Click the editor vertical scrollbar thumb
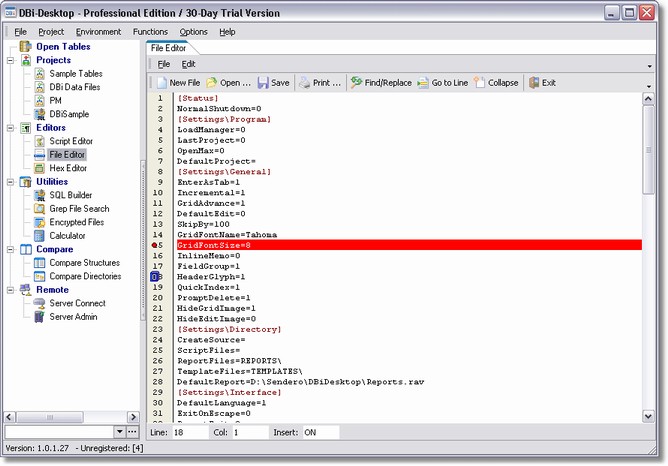The width and height of the screenshot is (668, 466). point(648,150)
